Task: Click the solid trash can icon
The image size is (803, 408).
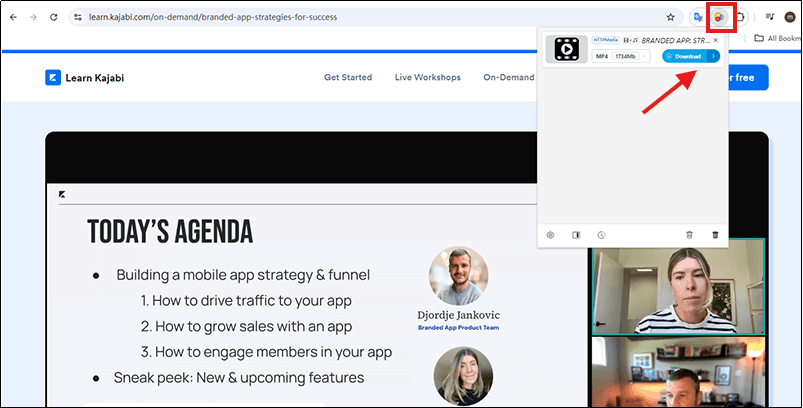Action: tap(715, 234)
